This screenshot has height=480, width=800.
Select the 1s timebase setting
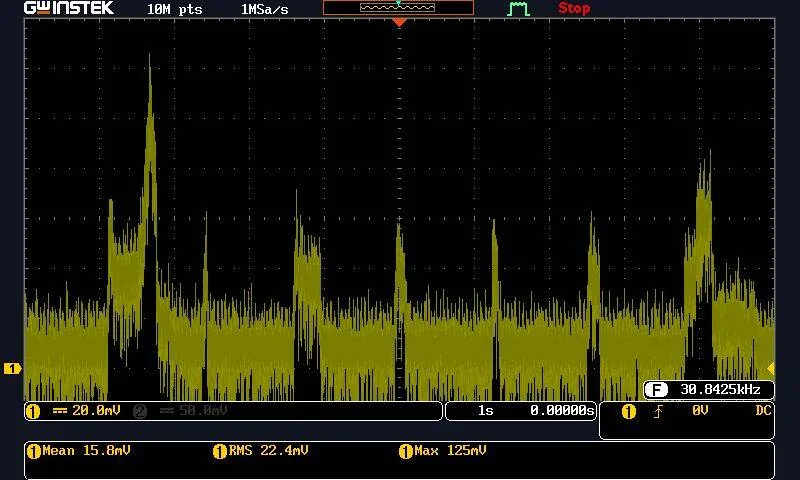click(485, 411)
